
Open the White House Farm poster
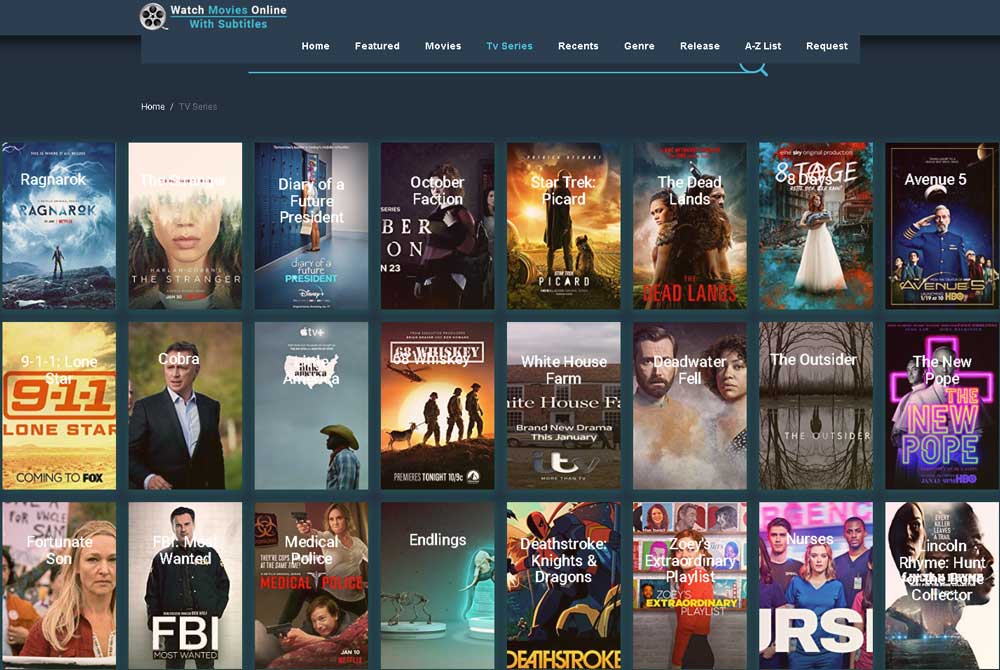tap(564, 405)
